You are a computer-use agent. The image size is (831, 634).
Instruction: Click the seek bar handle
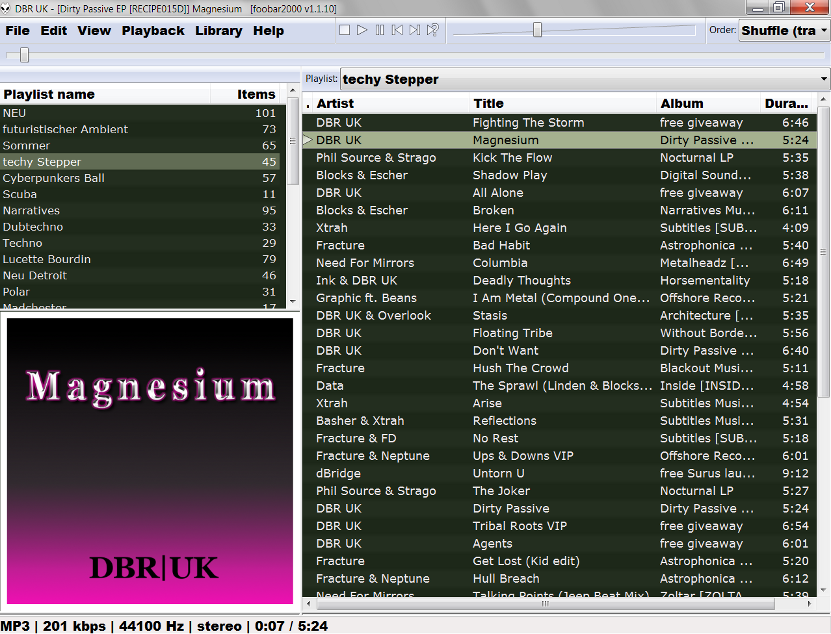(x=24, y=55)
